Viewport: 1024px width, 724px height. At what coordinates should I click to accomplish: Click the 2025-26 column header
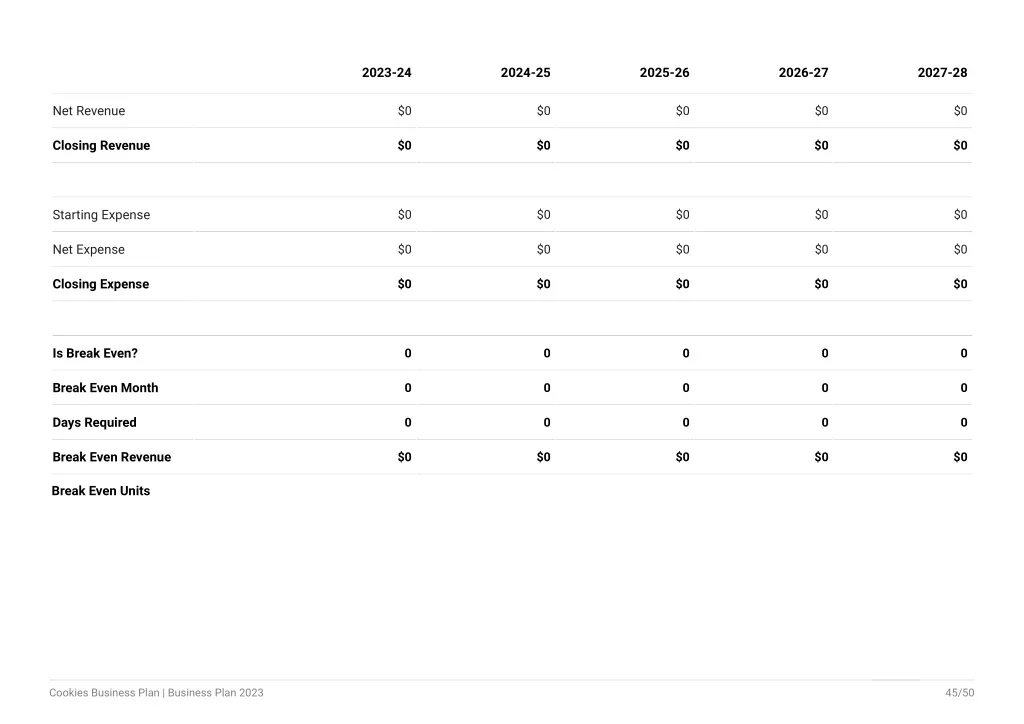(x=664, y=73)
